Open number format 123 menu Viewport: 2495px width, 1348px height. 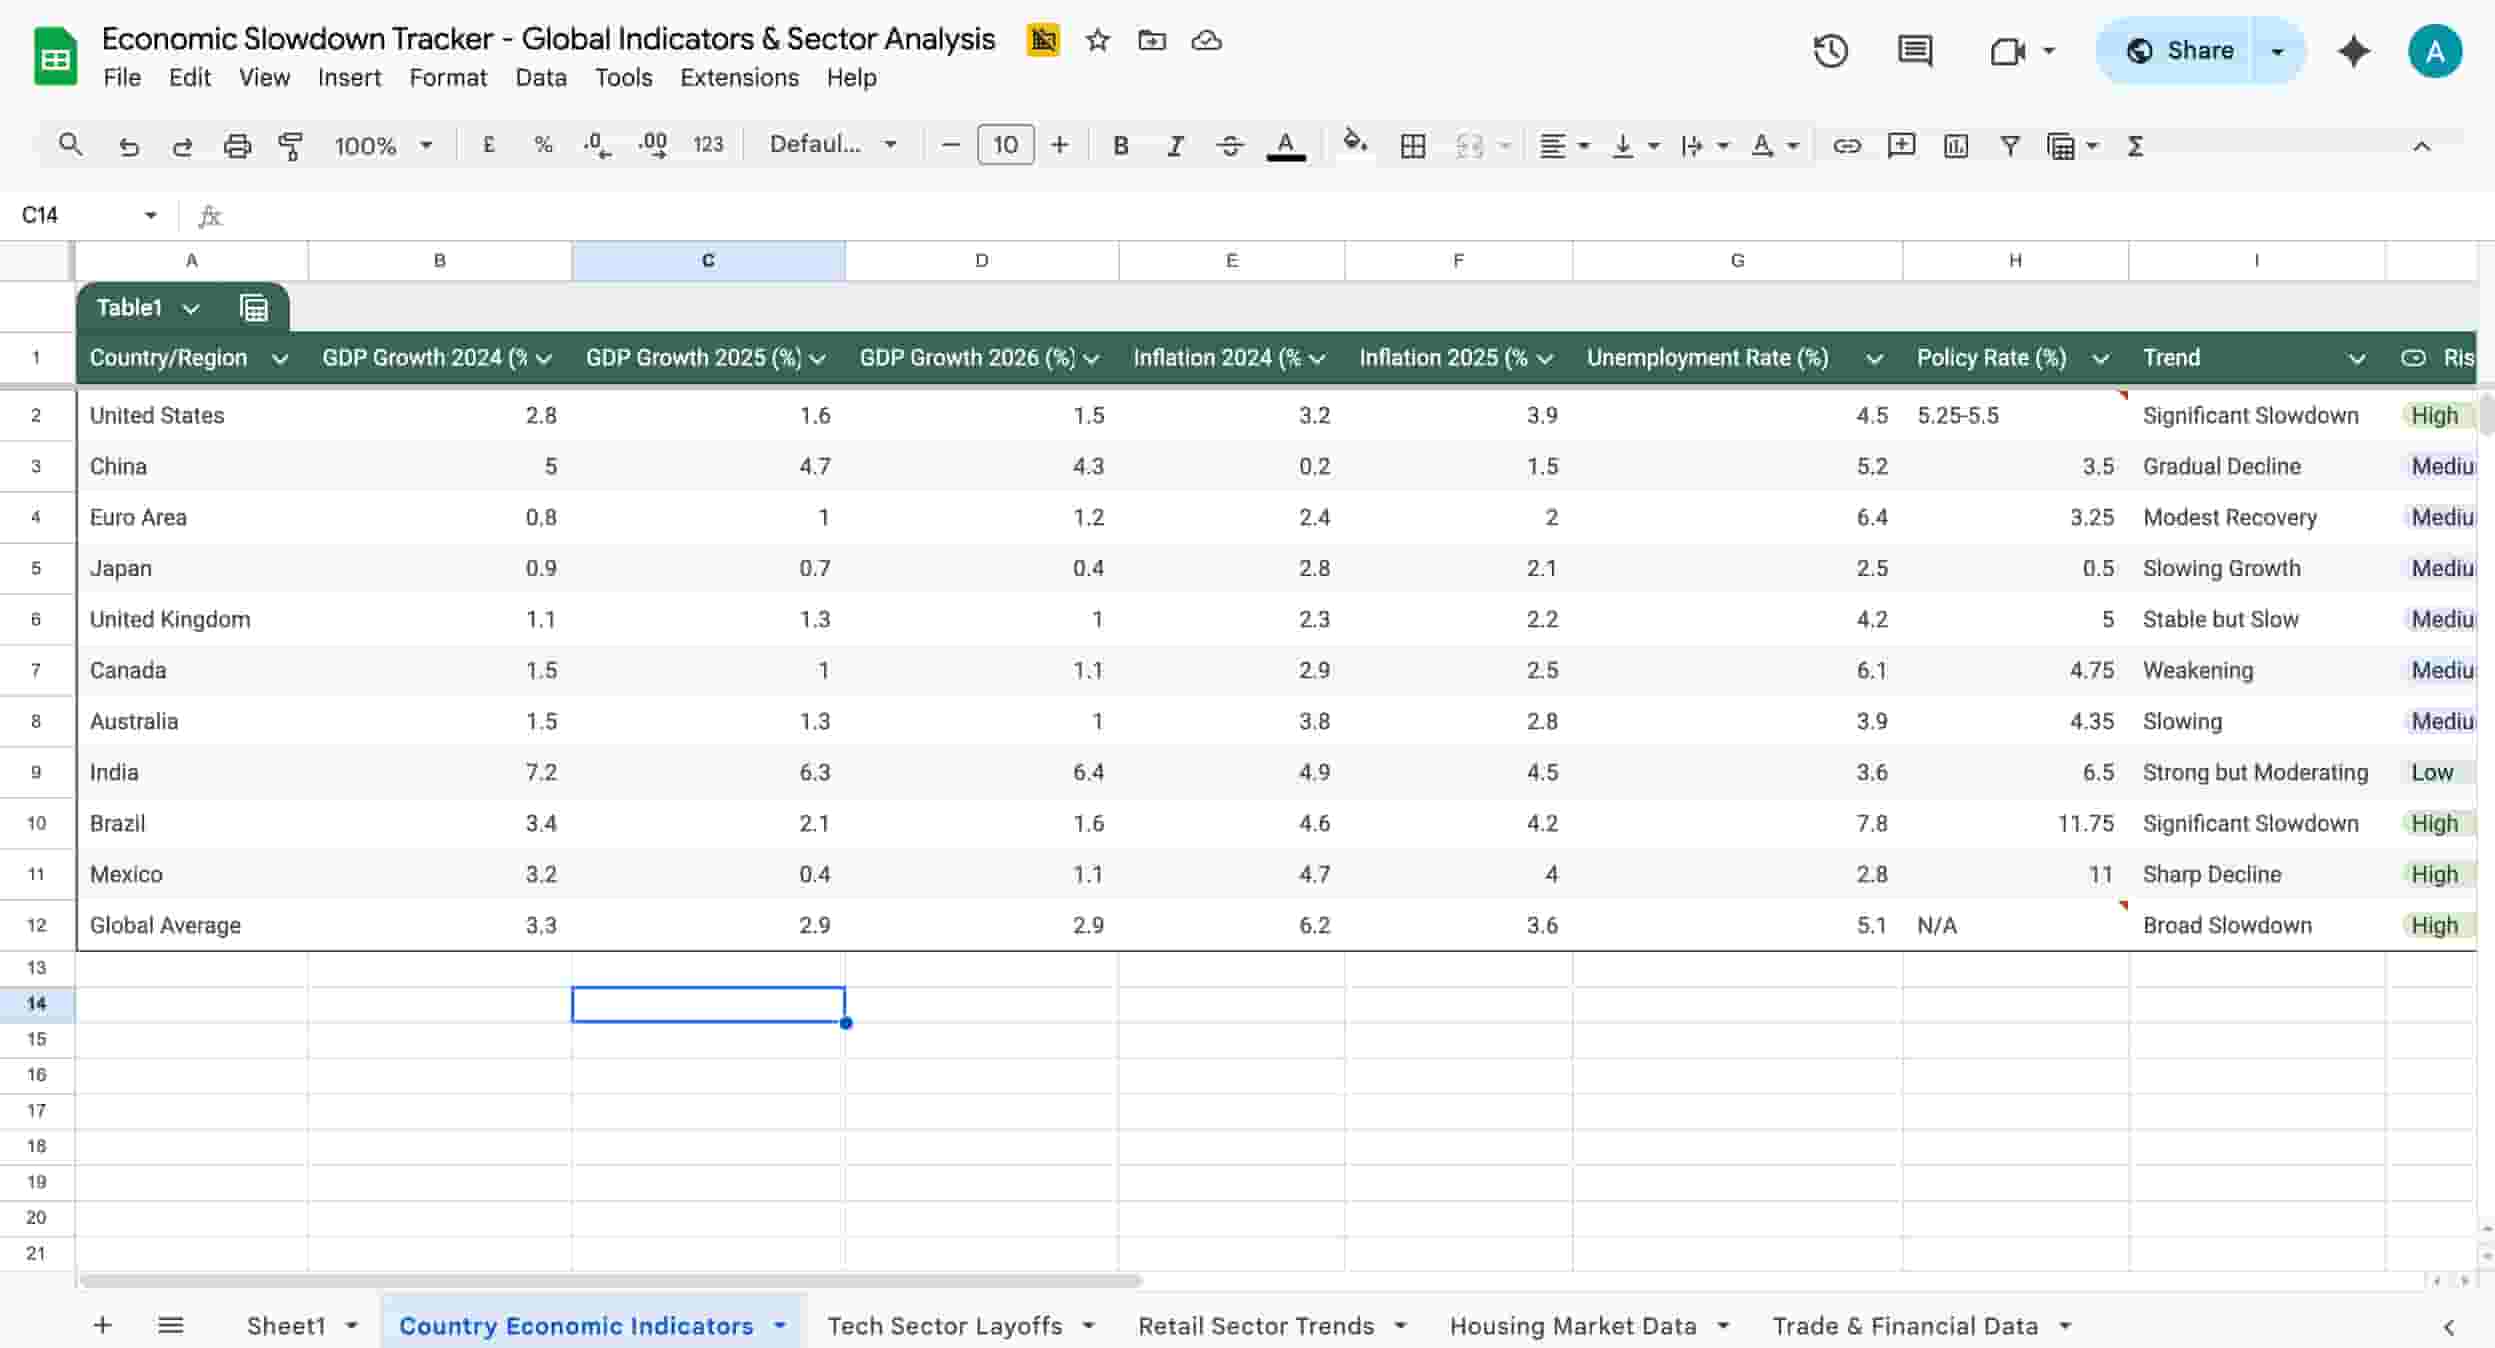pyautogui.click(x=708, y=145)
